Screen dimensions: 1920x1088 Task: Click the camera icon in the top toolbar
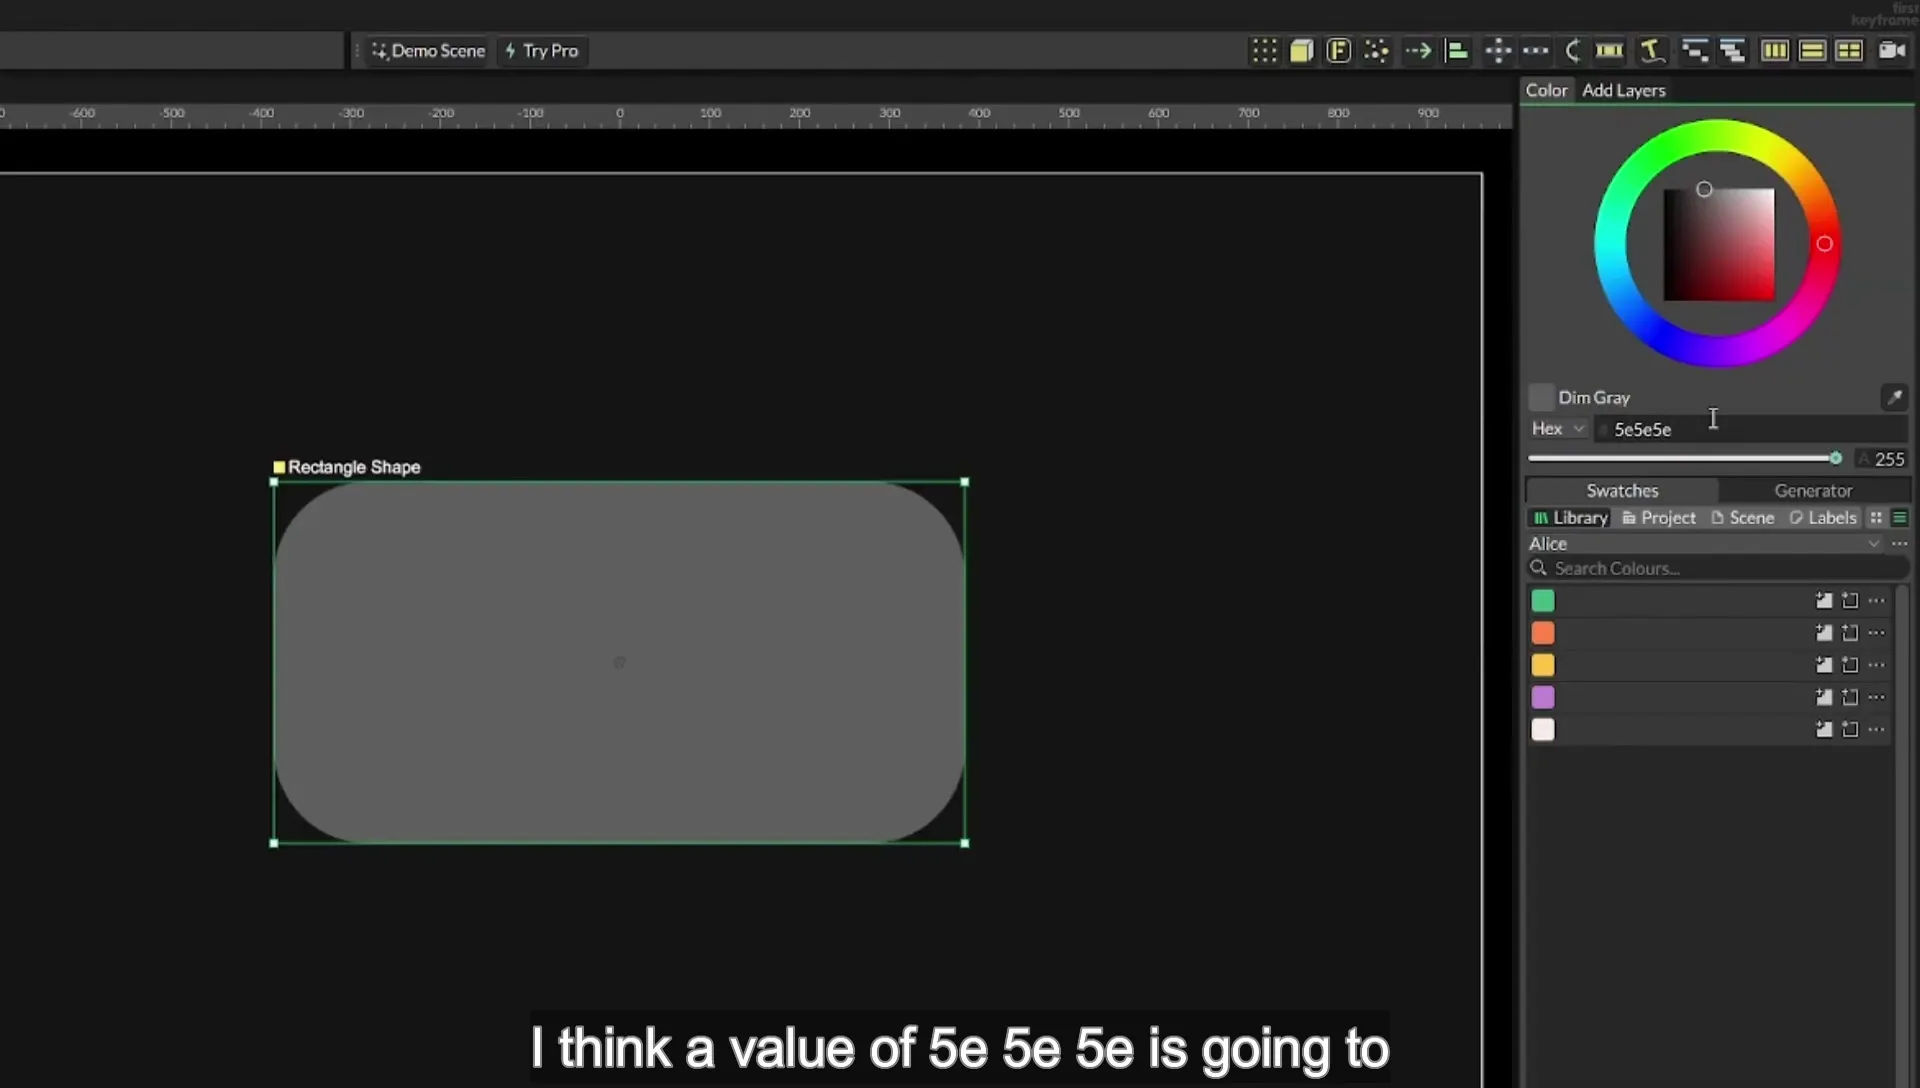(x=1892, y=50)
